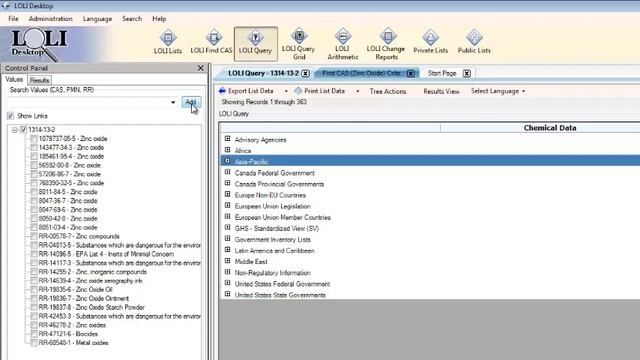Switch to the Values tab
This screenshot has width=640, height=360.
coord(14,80)
